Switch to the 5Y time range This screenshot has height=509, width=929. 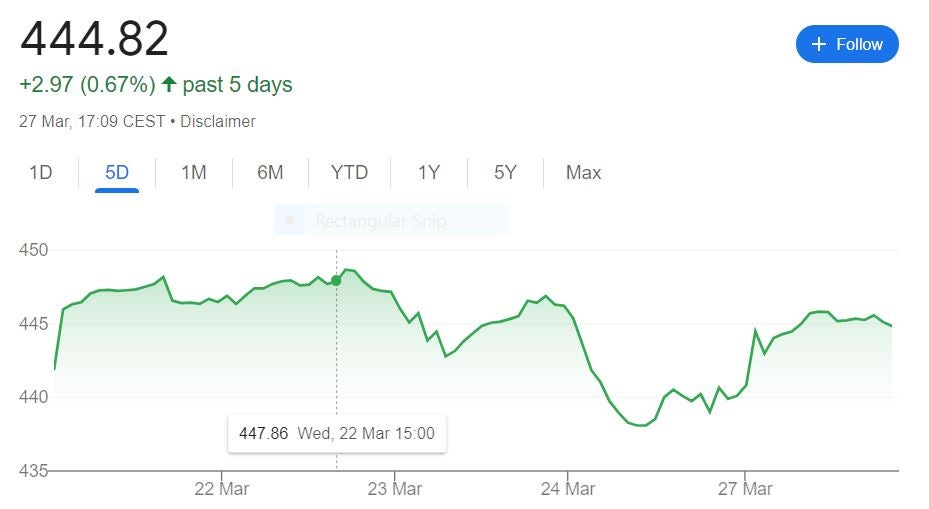tap(505, 173)
